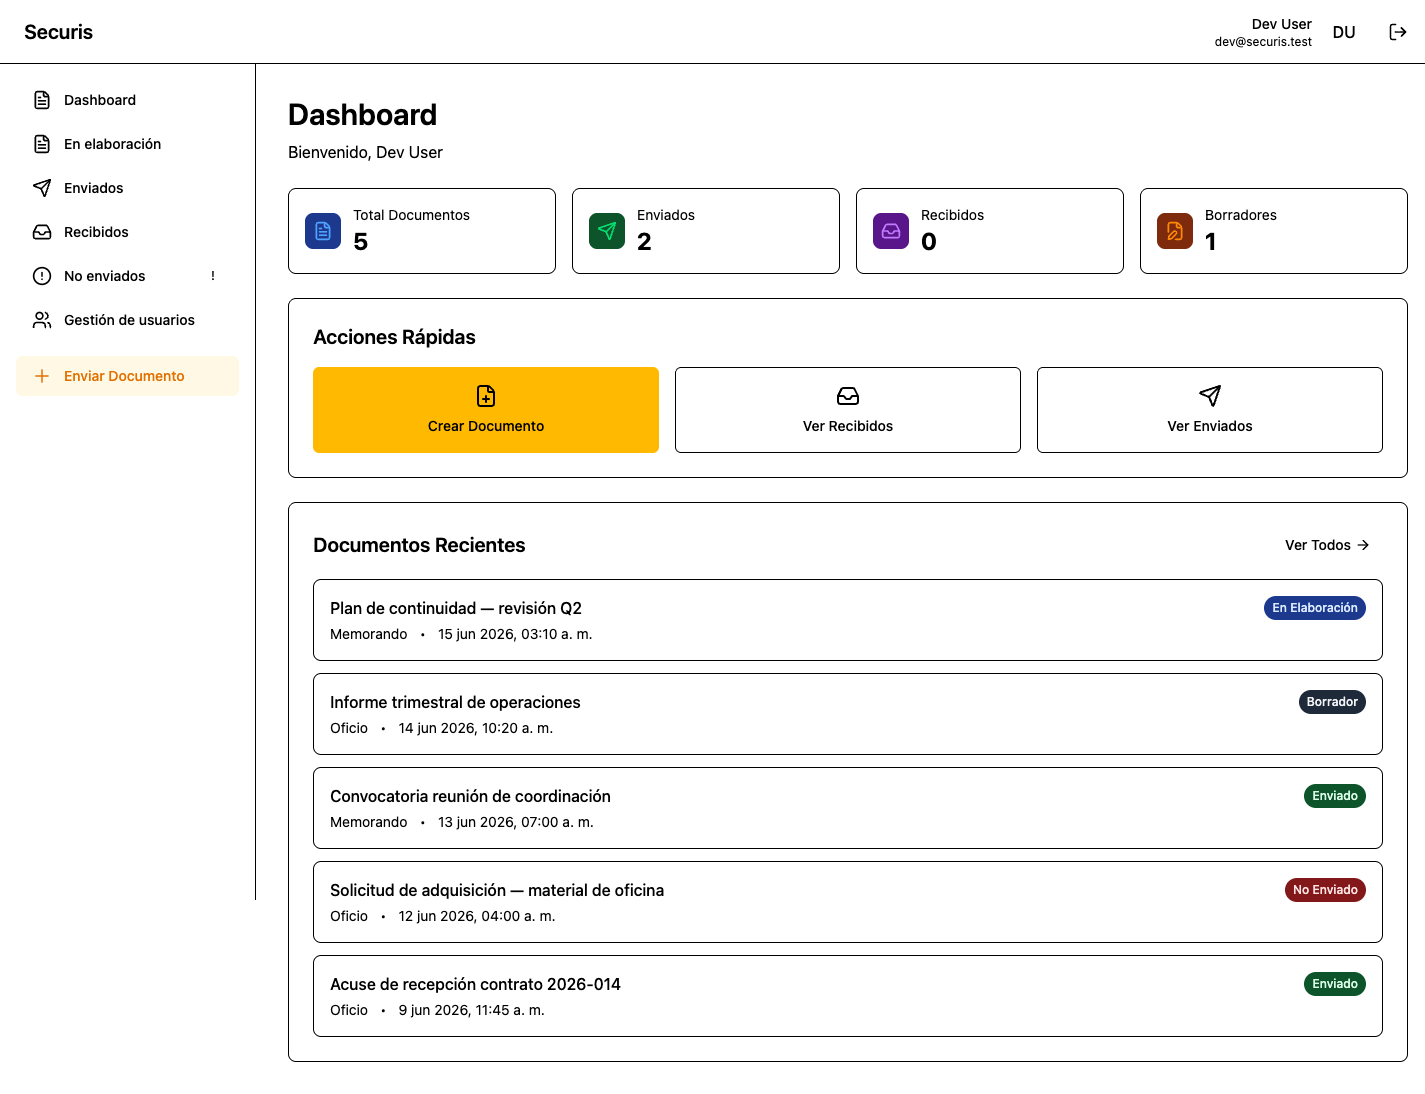Go to Enviados in the sidebar
Image resolution: width=1425 pixels, height=1094 pixels.
pyautogui.click(x=127, y=188)
